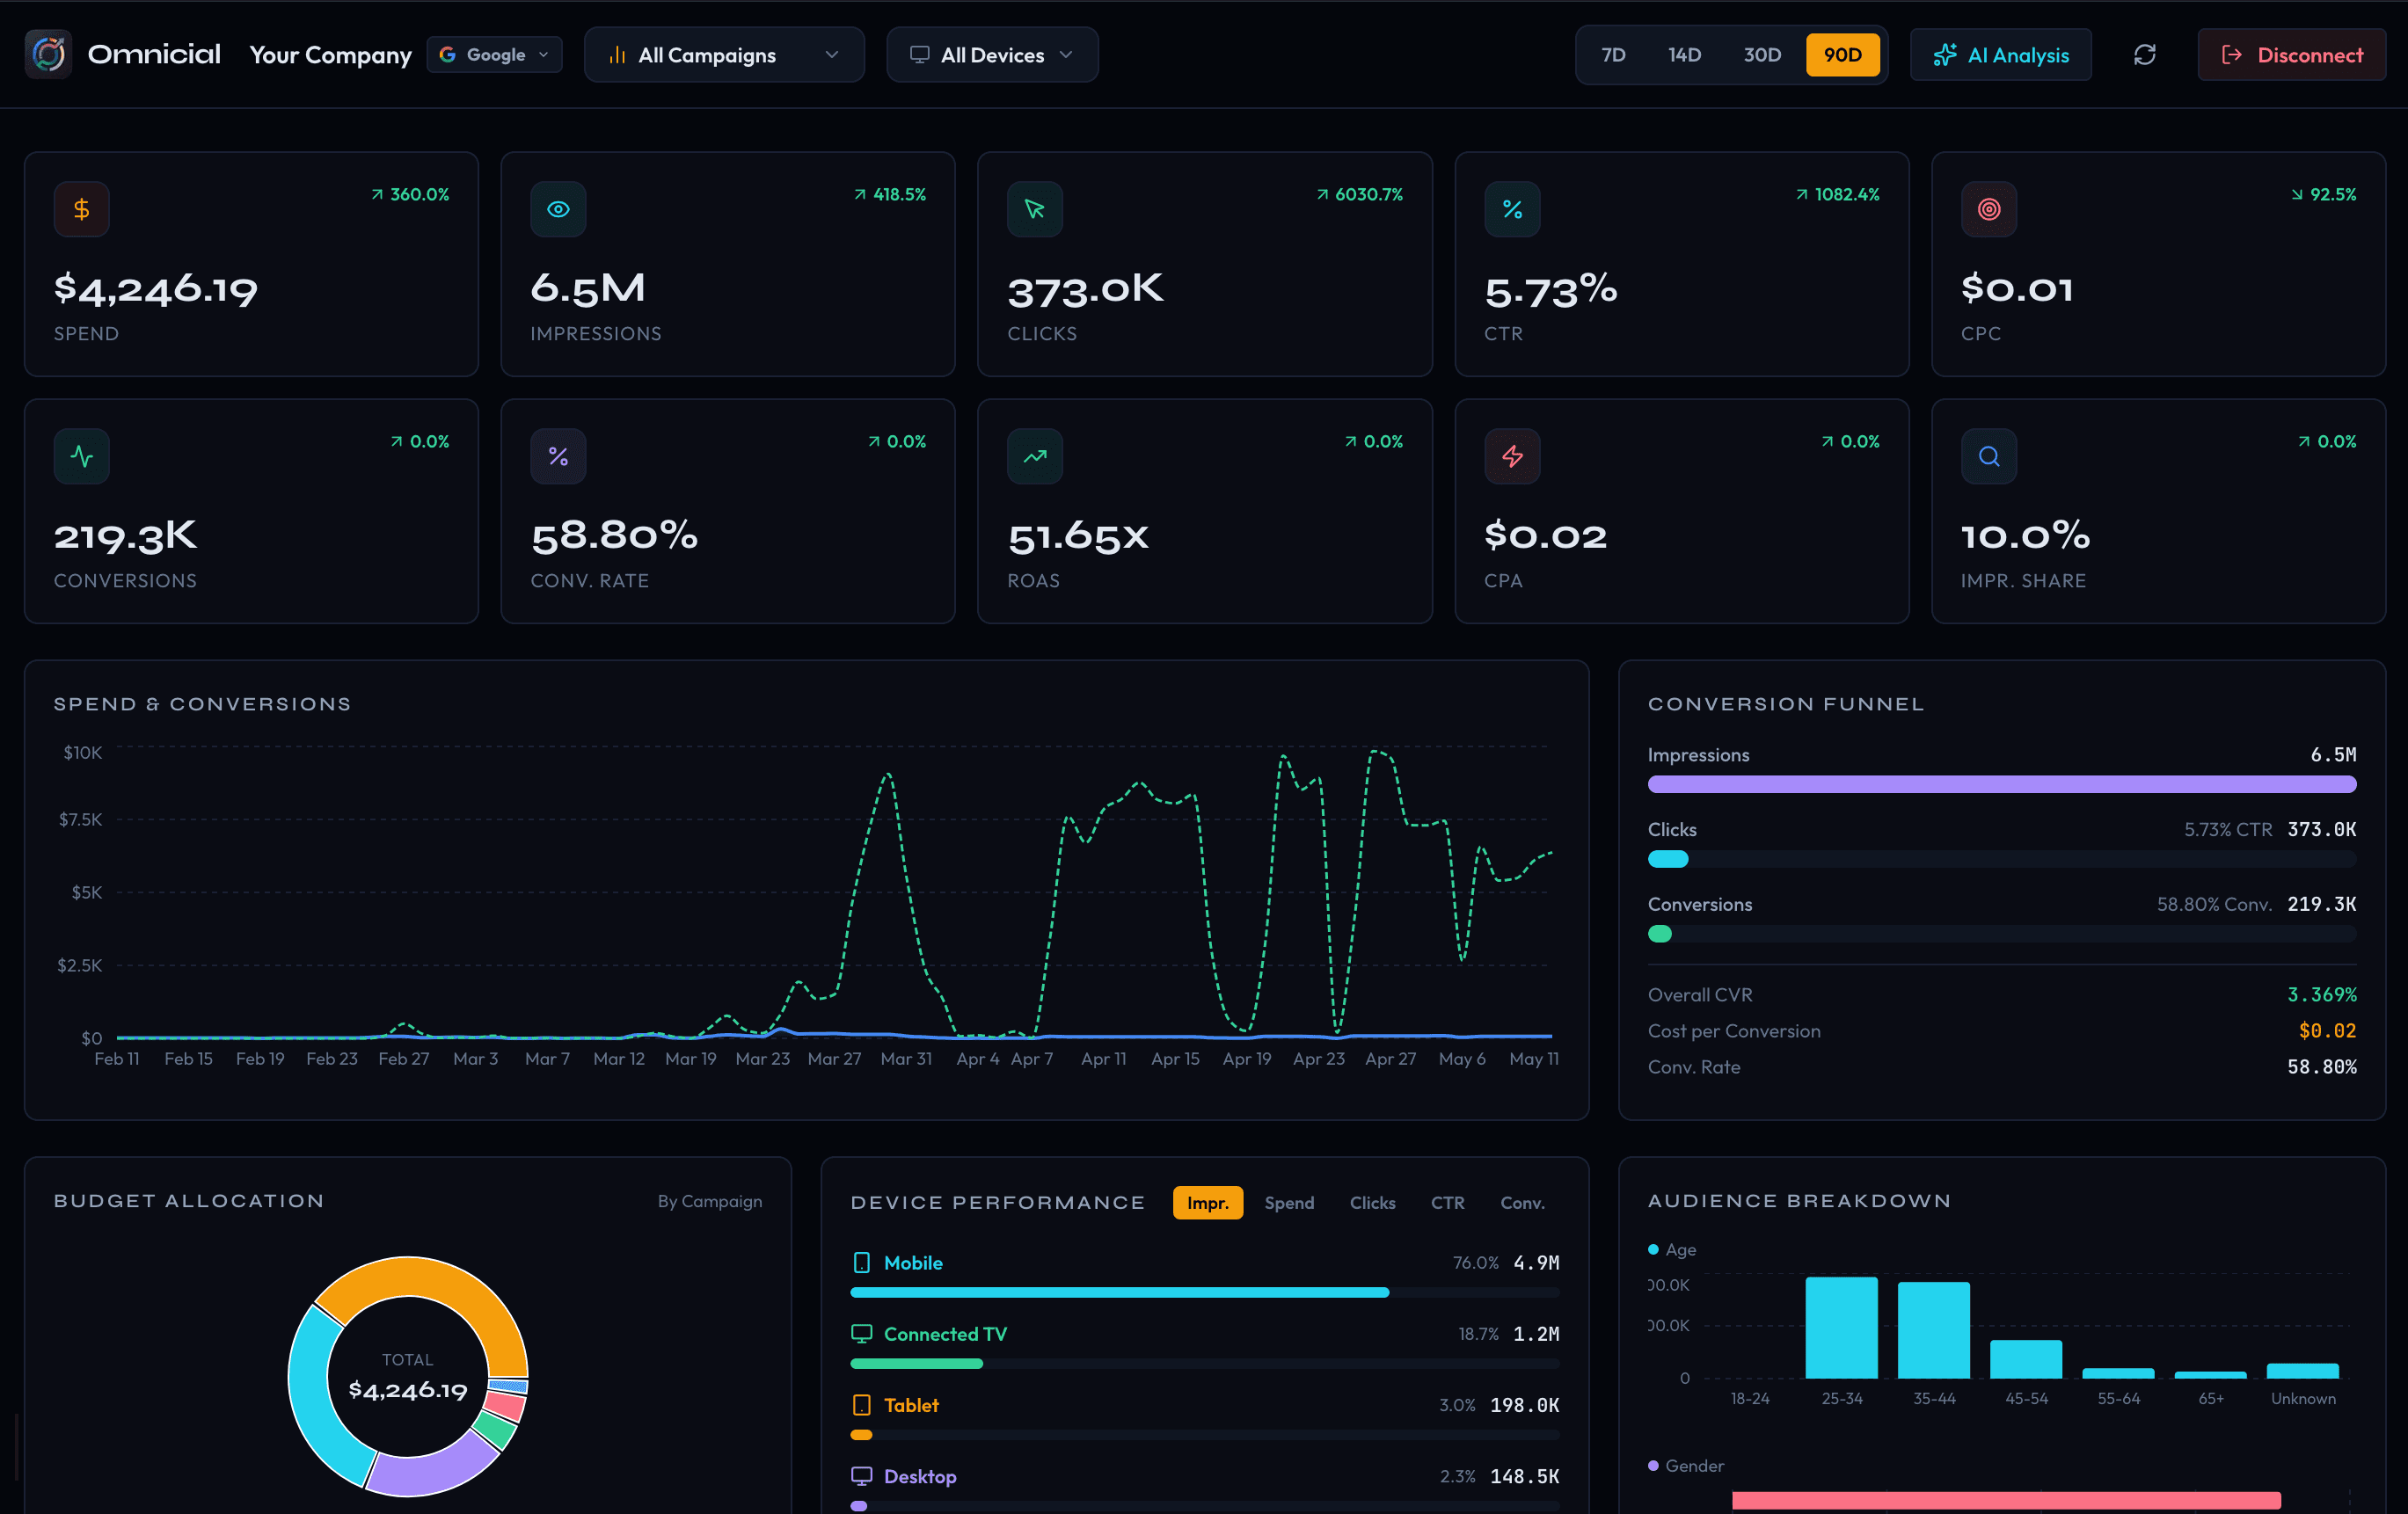Switch device performance to Conv. tab
This screenshot has height=1514, width=2408.
(x=1522, y=1203)
